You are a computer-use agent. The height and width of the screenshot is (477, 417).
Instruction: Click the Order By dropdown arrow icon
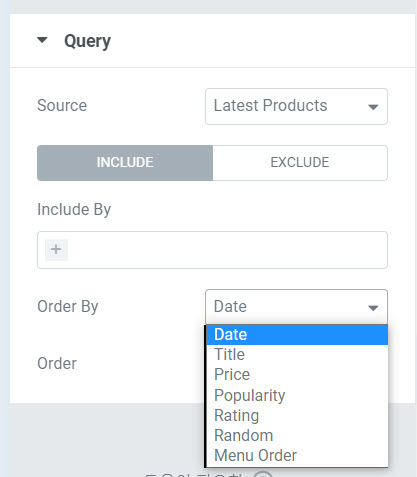tap(373, 308)
